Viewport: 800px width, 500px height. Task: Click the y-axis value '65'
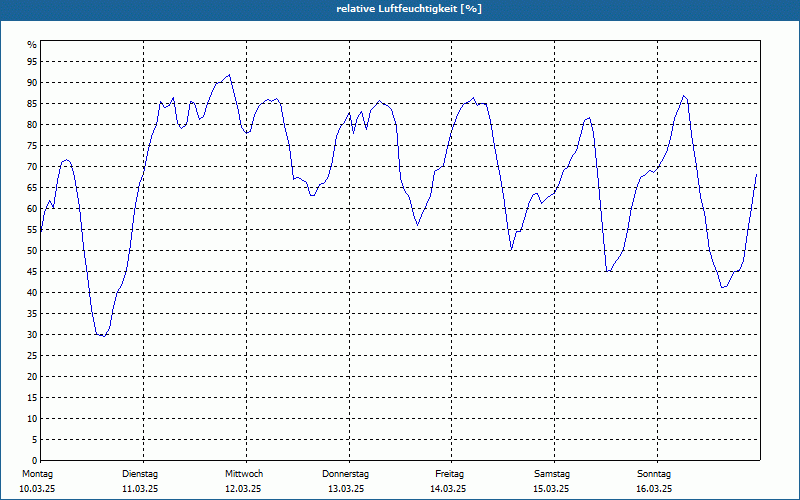pyautogui.click(x=32, y=188)
